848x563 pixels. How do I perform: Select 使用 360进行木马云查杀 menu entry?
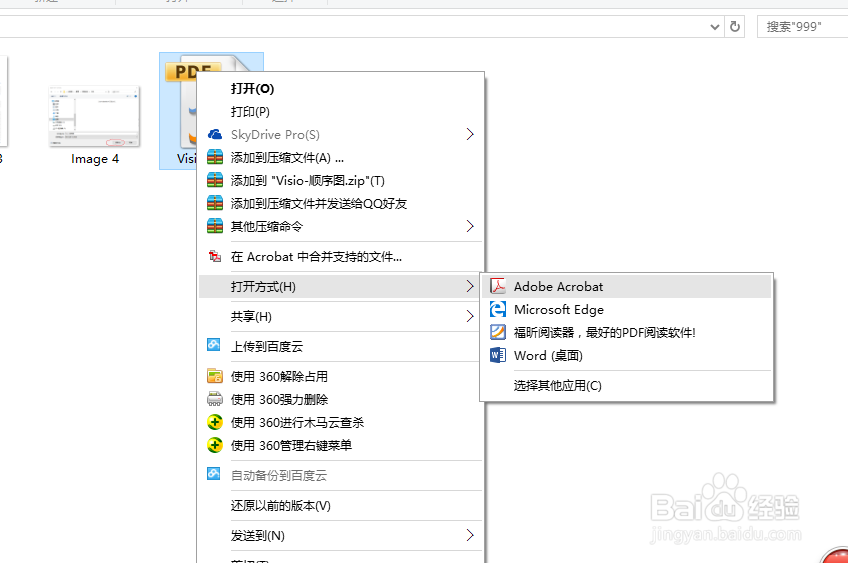pos(341,422)
